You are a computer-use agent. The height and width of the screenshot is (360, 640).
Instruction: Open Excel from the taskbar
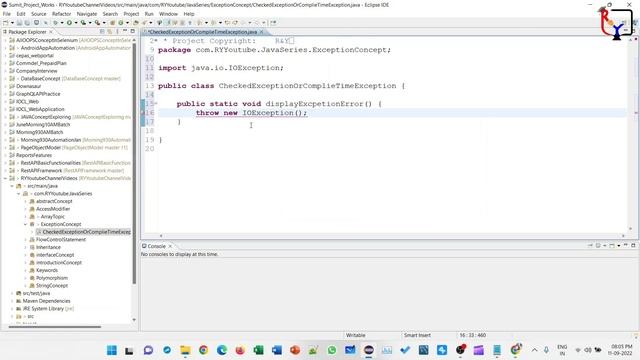click(258, 350)
